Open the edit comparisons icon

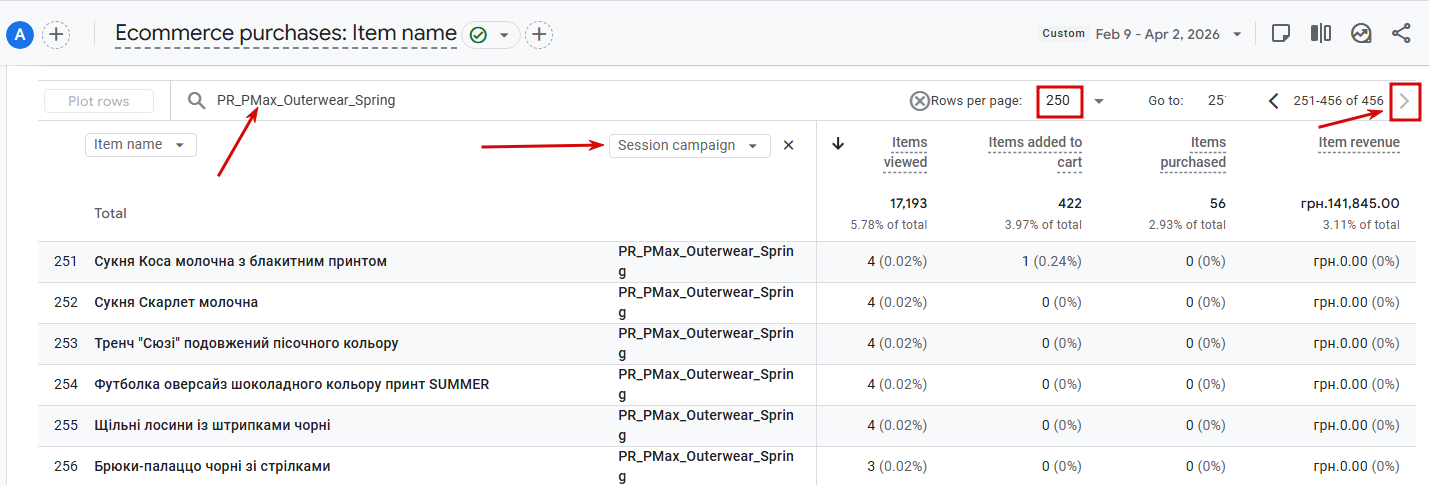click(x=1320, y=34)
